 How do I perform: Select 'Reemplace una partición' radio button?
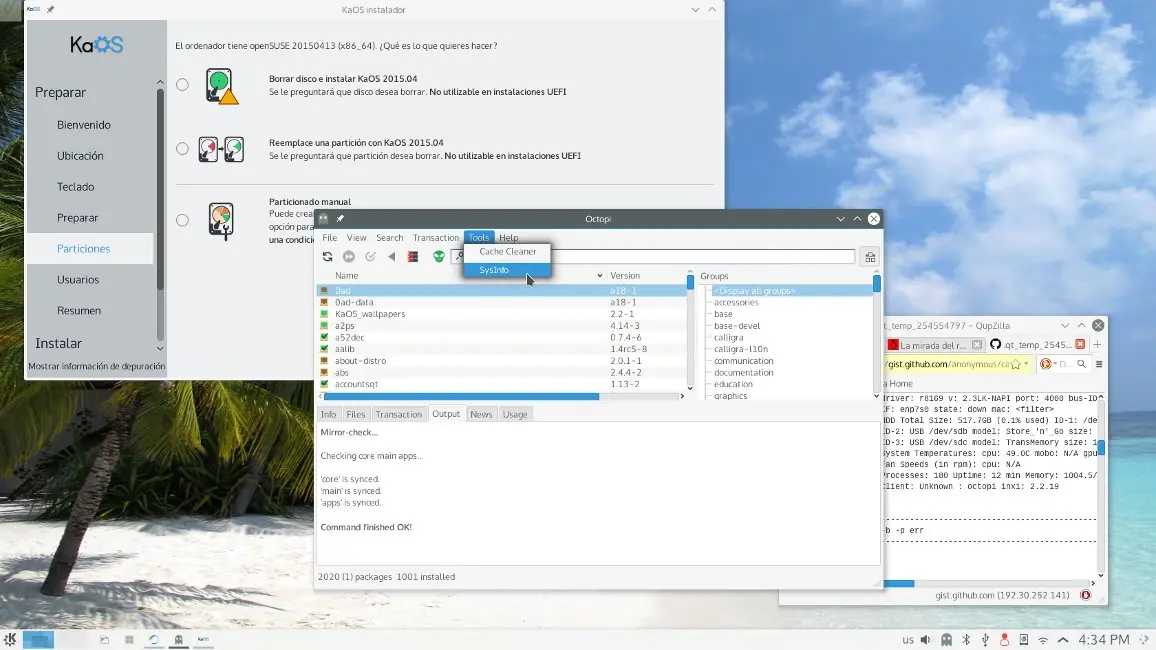(x=182, y=149)
